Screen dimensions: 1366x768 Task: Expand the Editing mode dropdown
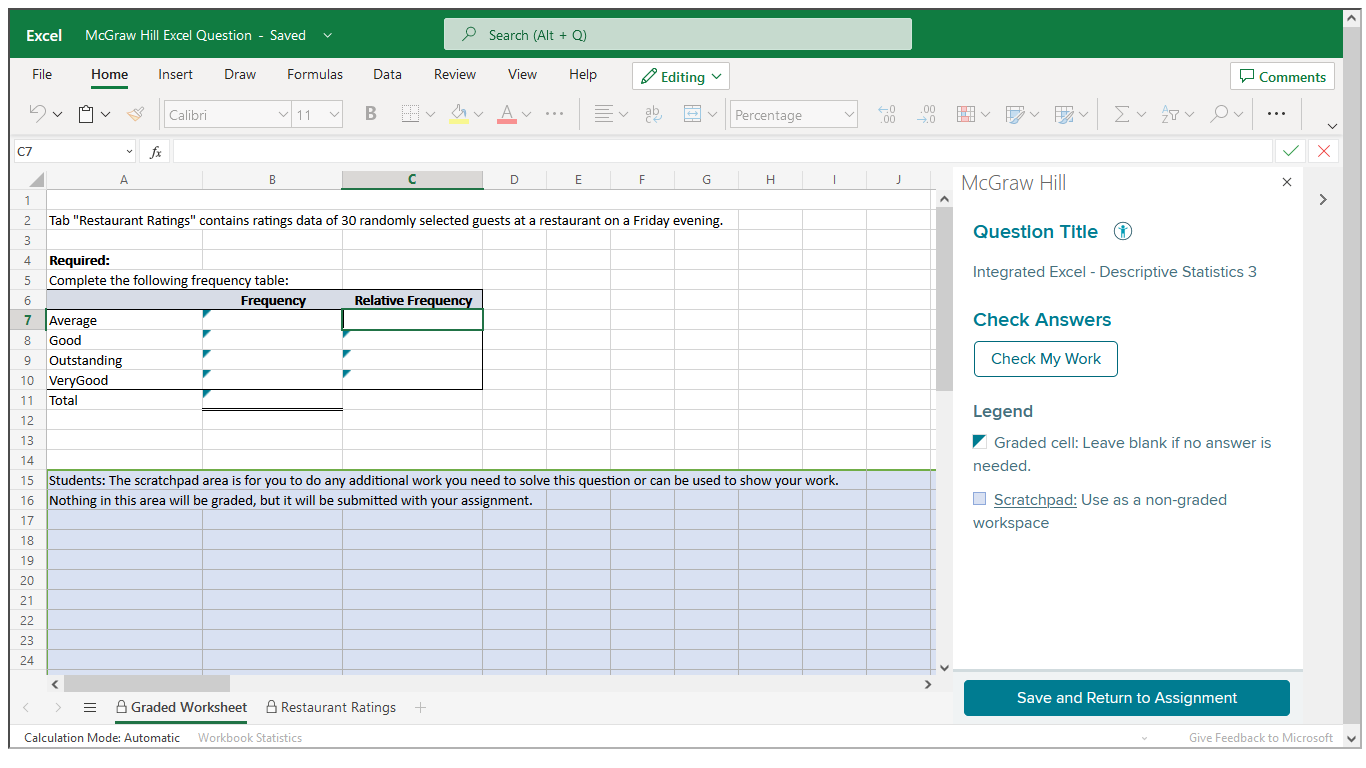[680, 77]
